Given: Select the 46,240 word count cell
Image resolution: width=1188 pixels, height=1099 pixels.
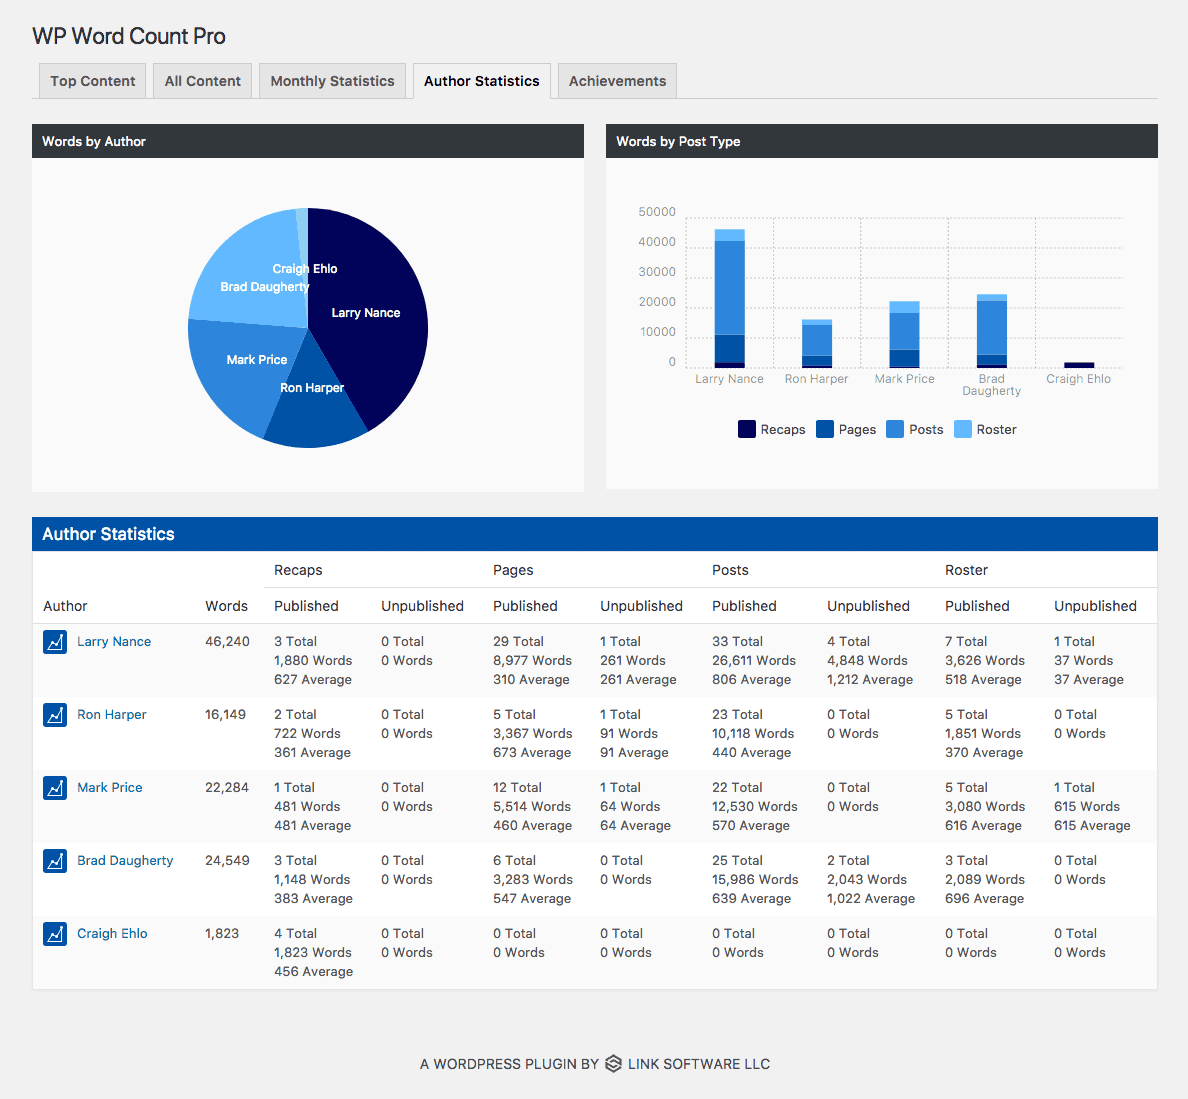Looking at the screenshot, I should click(227, 642).
